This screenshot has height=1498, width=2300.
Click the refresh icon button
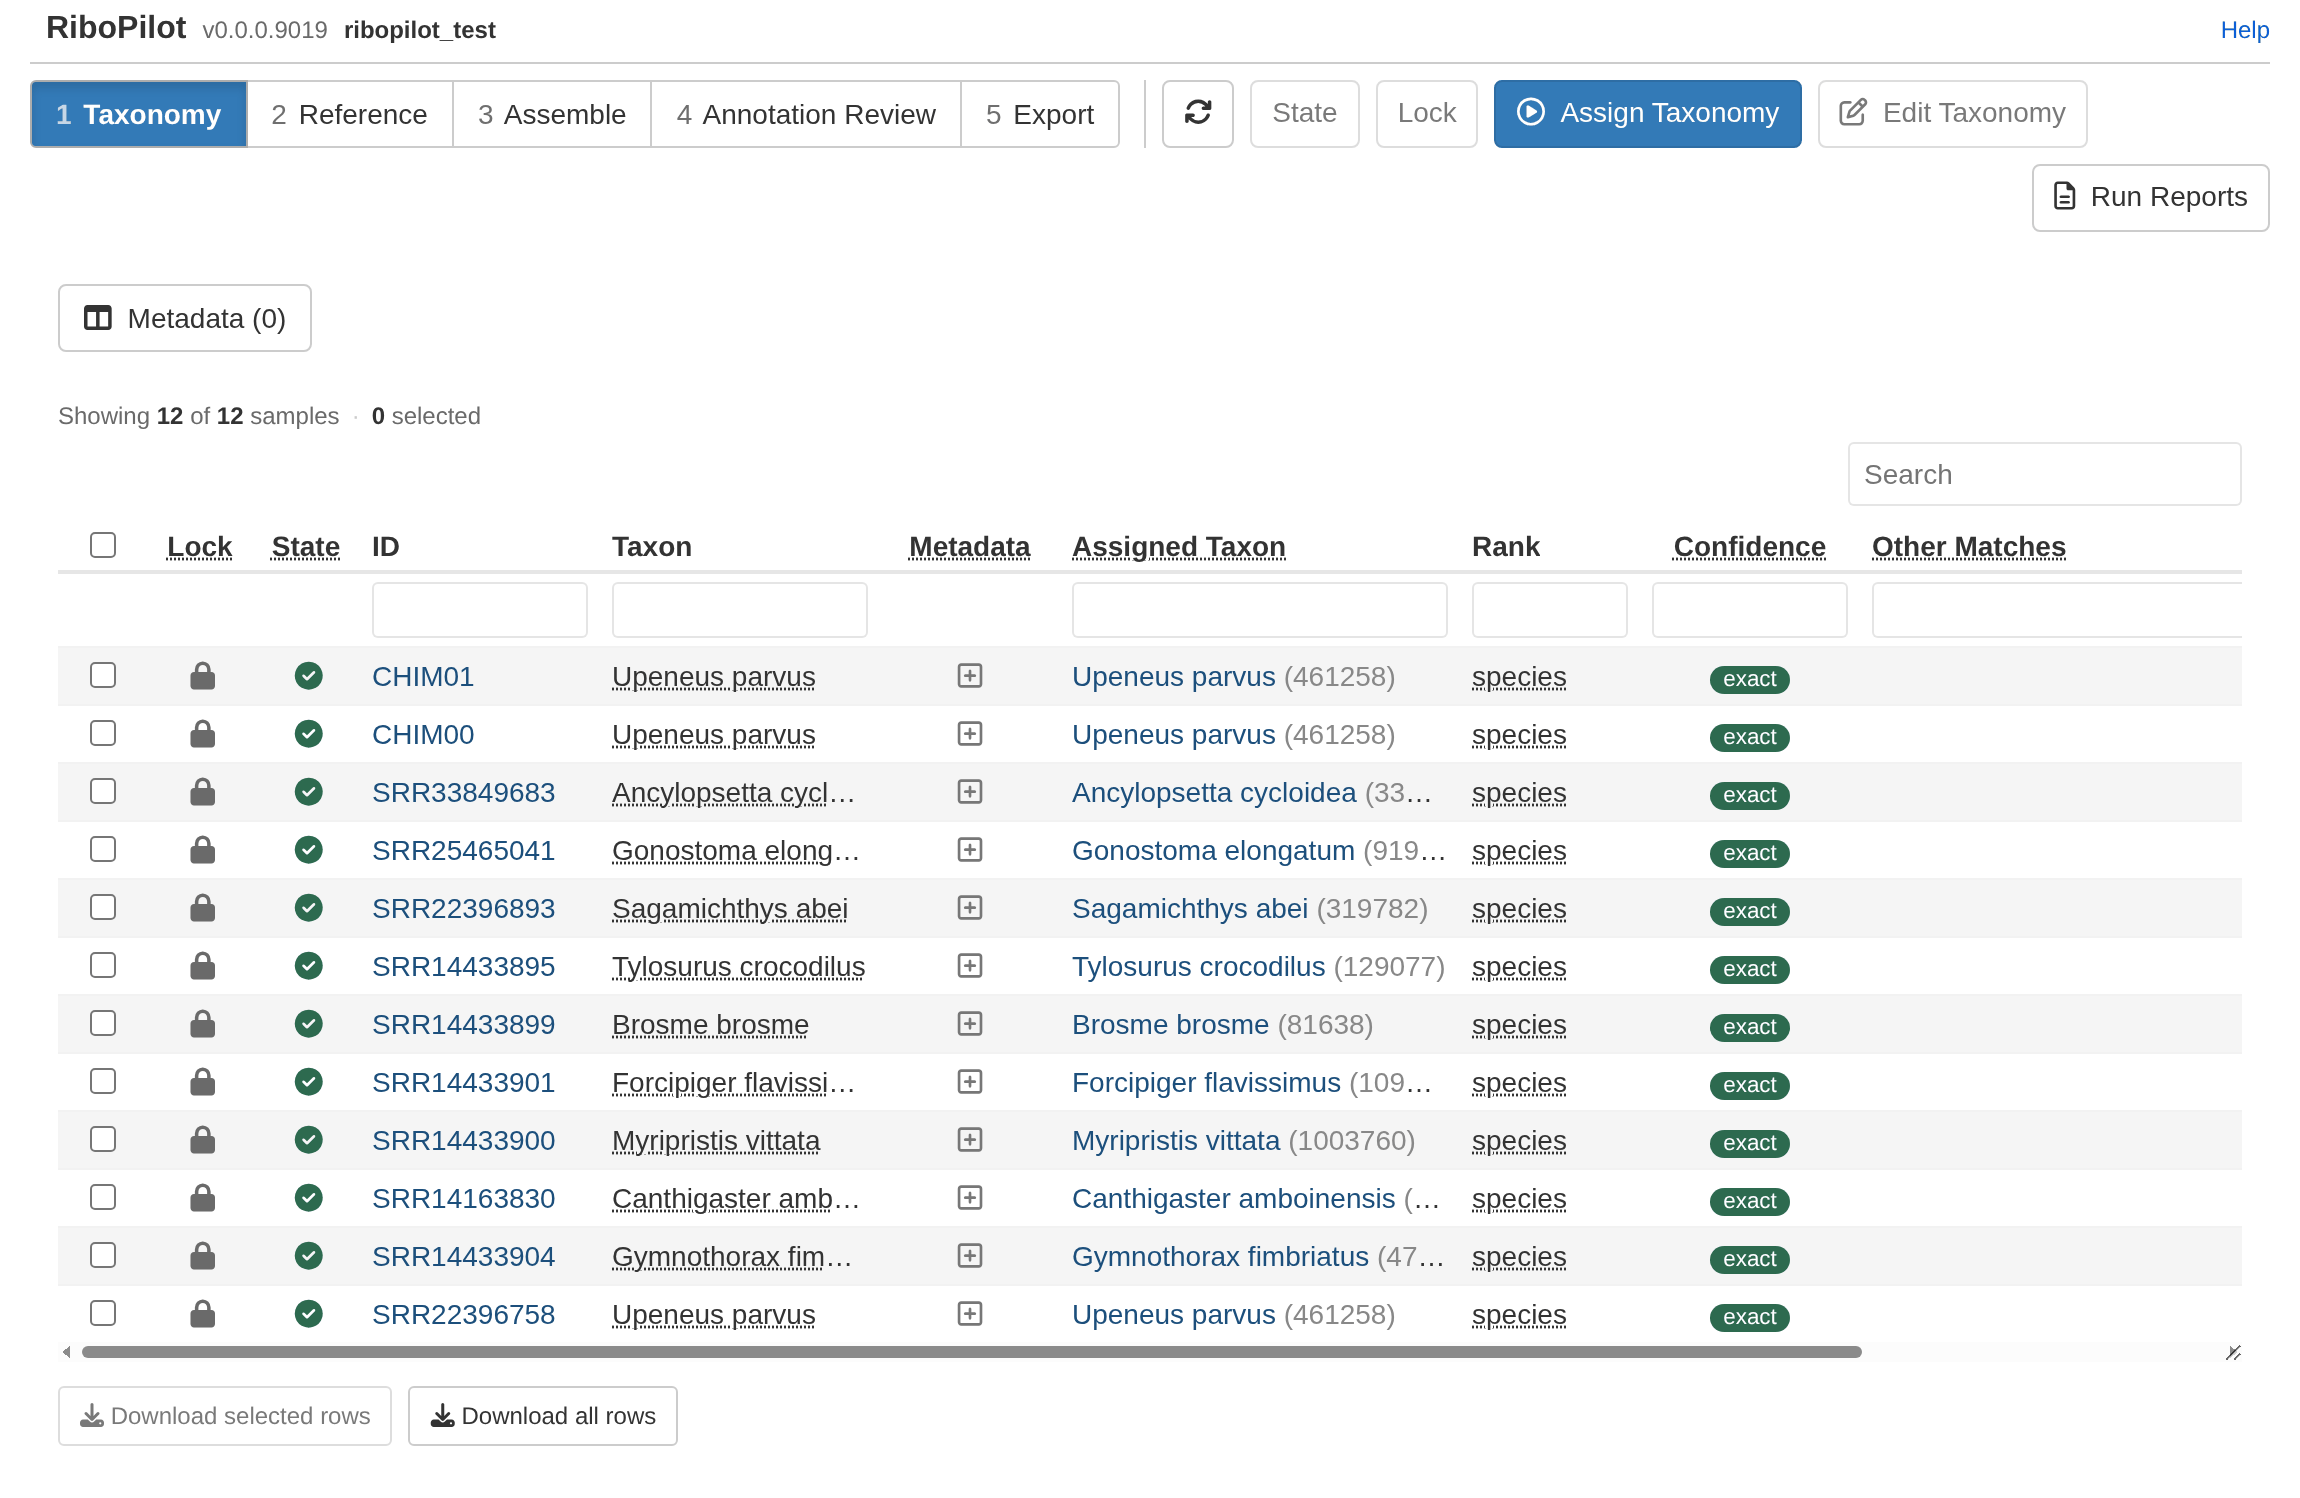tap(1197, 113)
